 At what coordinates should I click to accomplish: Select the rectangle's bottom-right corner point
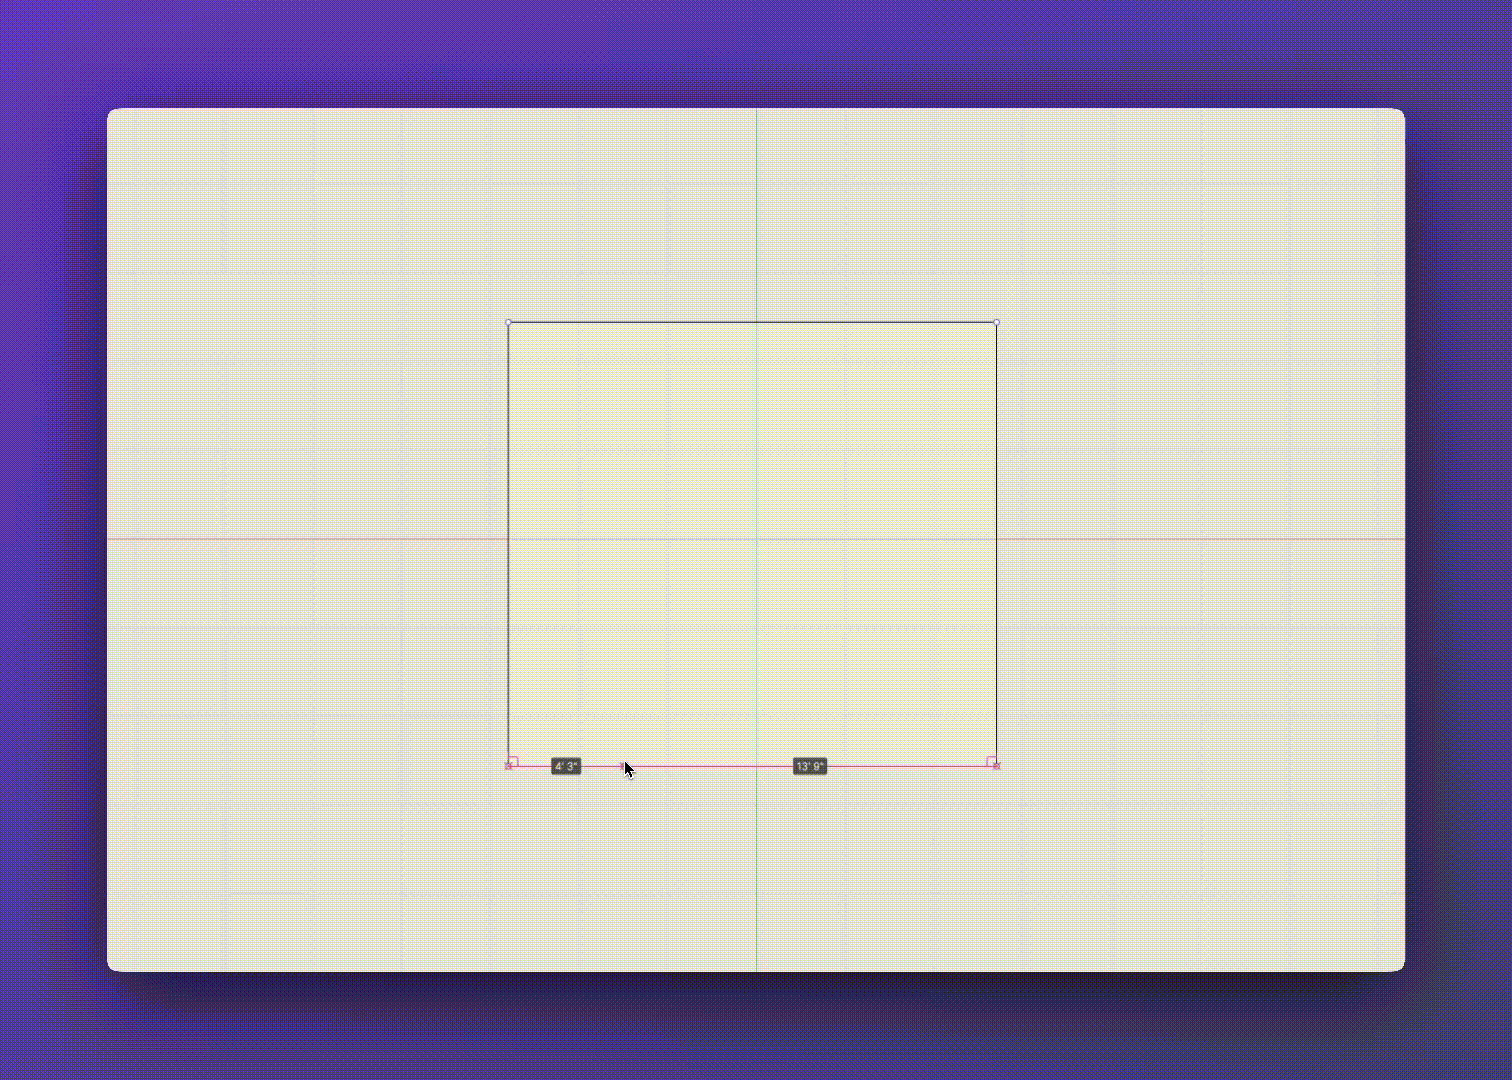(997, 766)
